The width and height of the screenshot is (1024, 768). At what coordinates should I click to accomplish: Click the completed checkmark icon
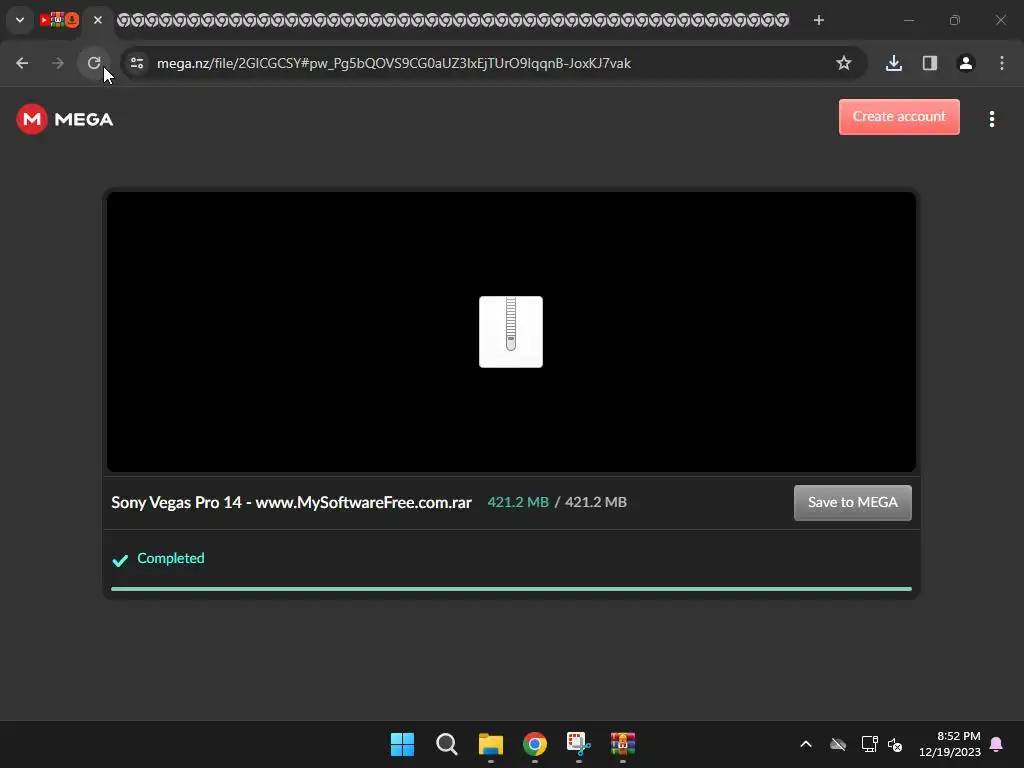[120, 560]
